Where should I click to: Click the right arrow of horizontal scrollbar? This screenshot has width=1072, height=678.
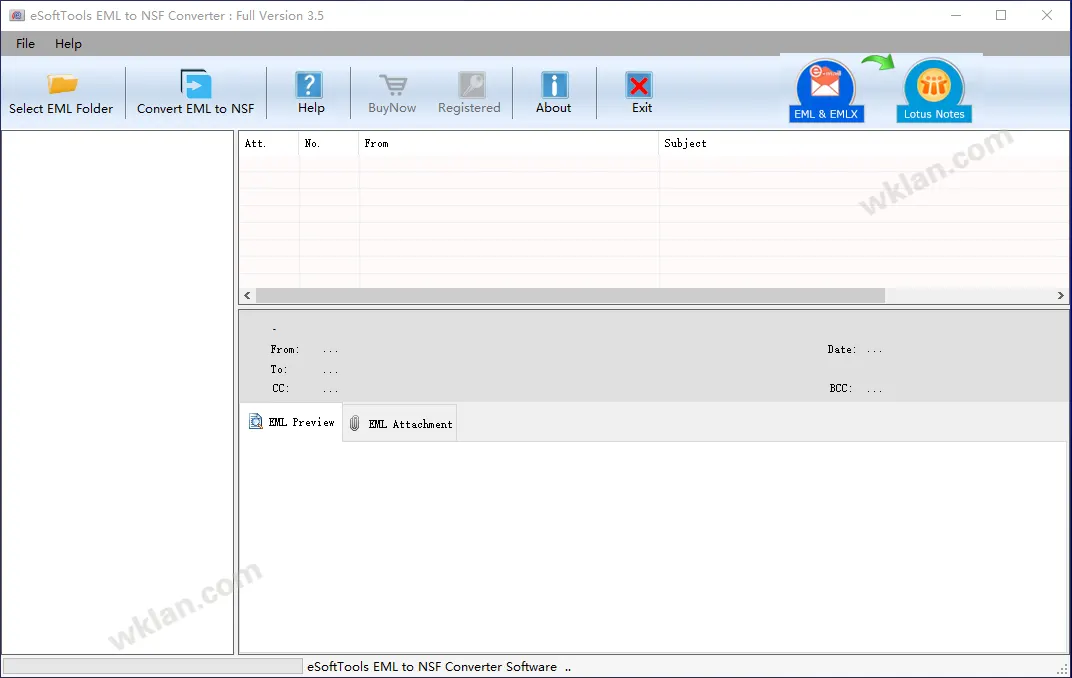pyautogui.click(x=1060, y=295)
